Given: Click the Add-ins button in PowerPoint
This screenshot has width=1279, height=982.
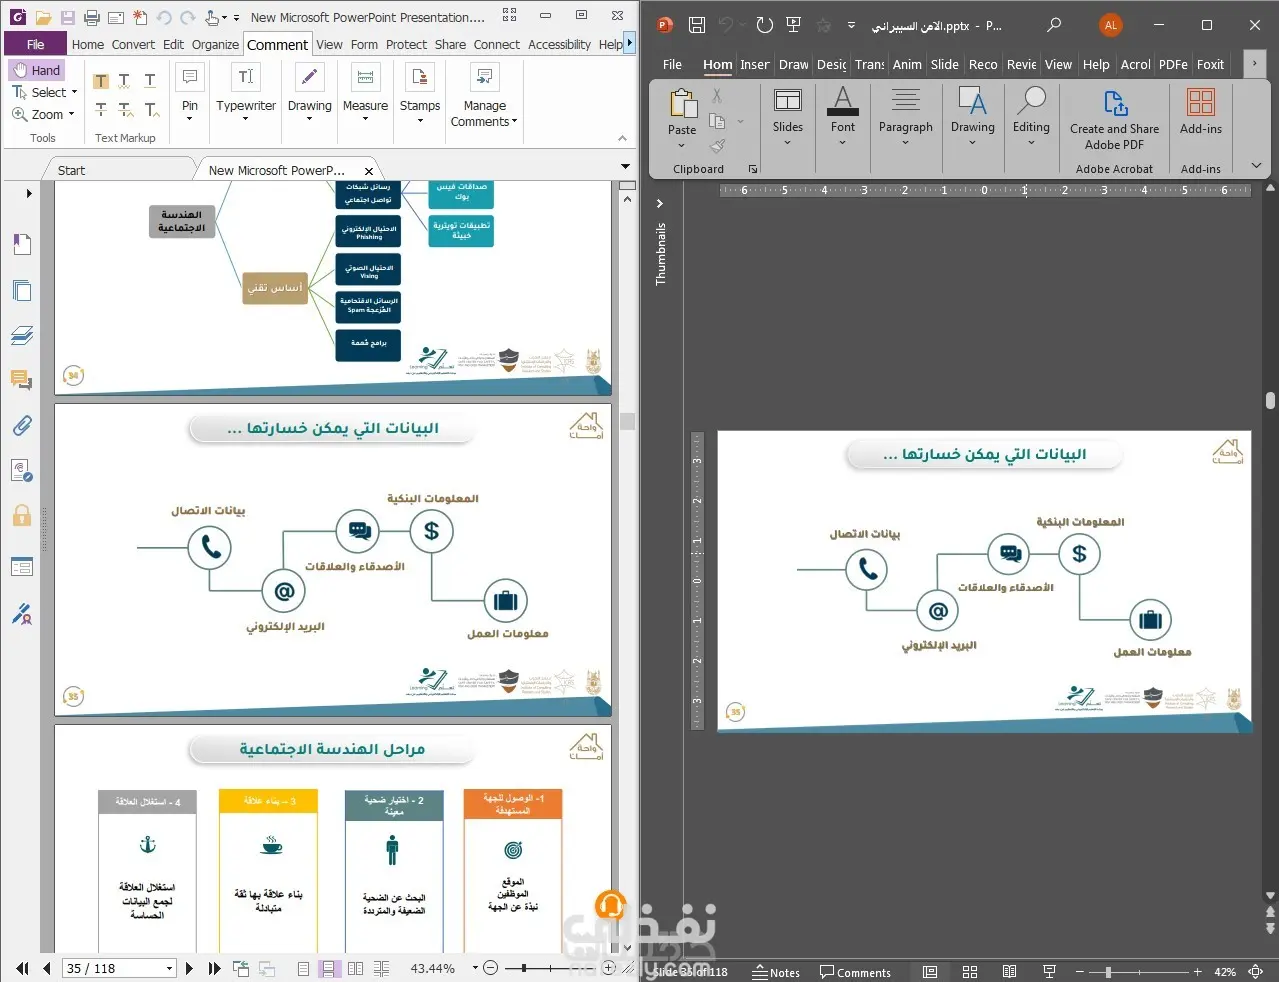Looking at the screenshot, I should pyautogui.click(x=1201, y=111).
